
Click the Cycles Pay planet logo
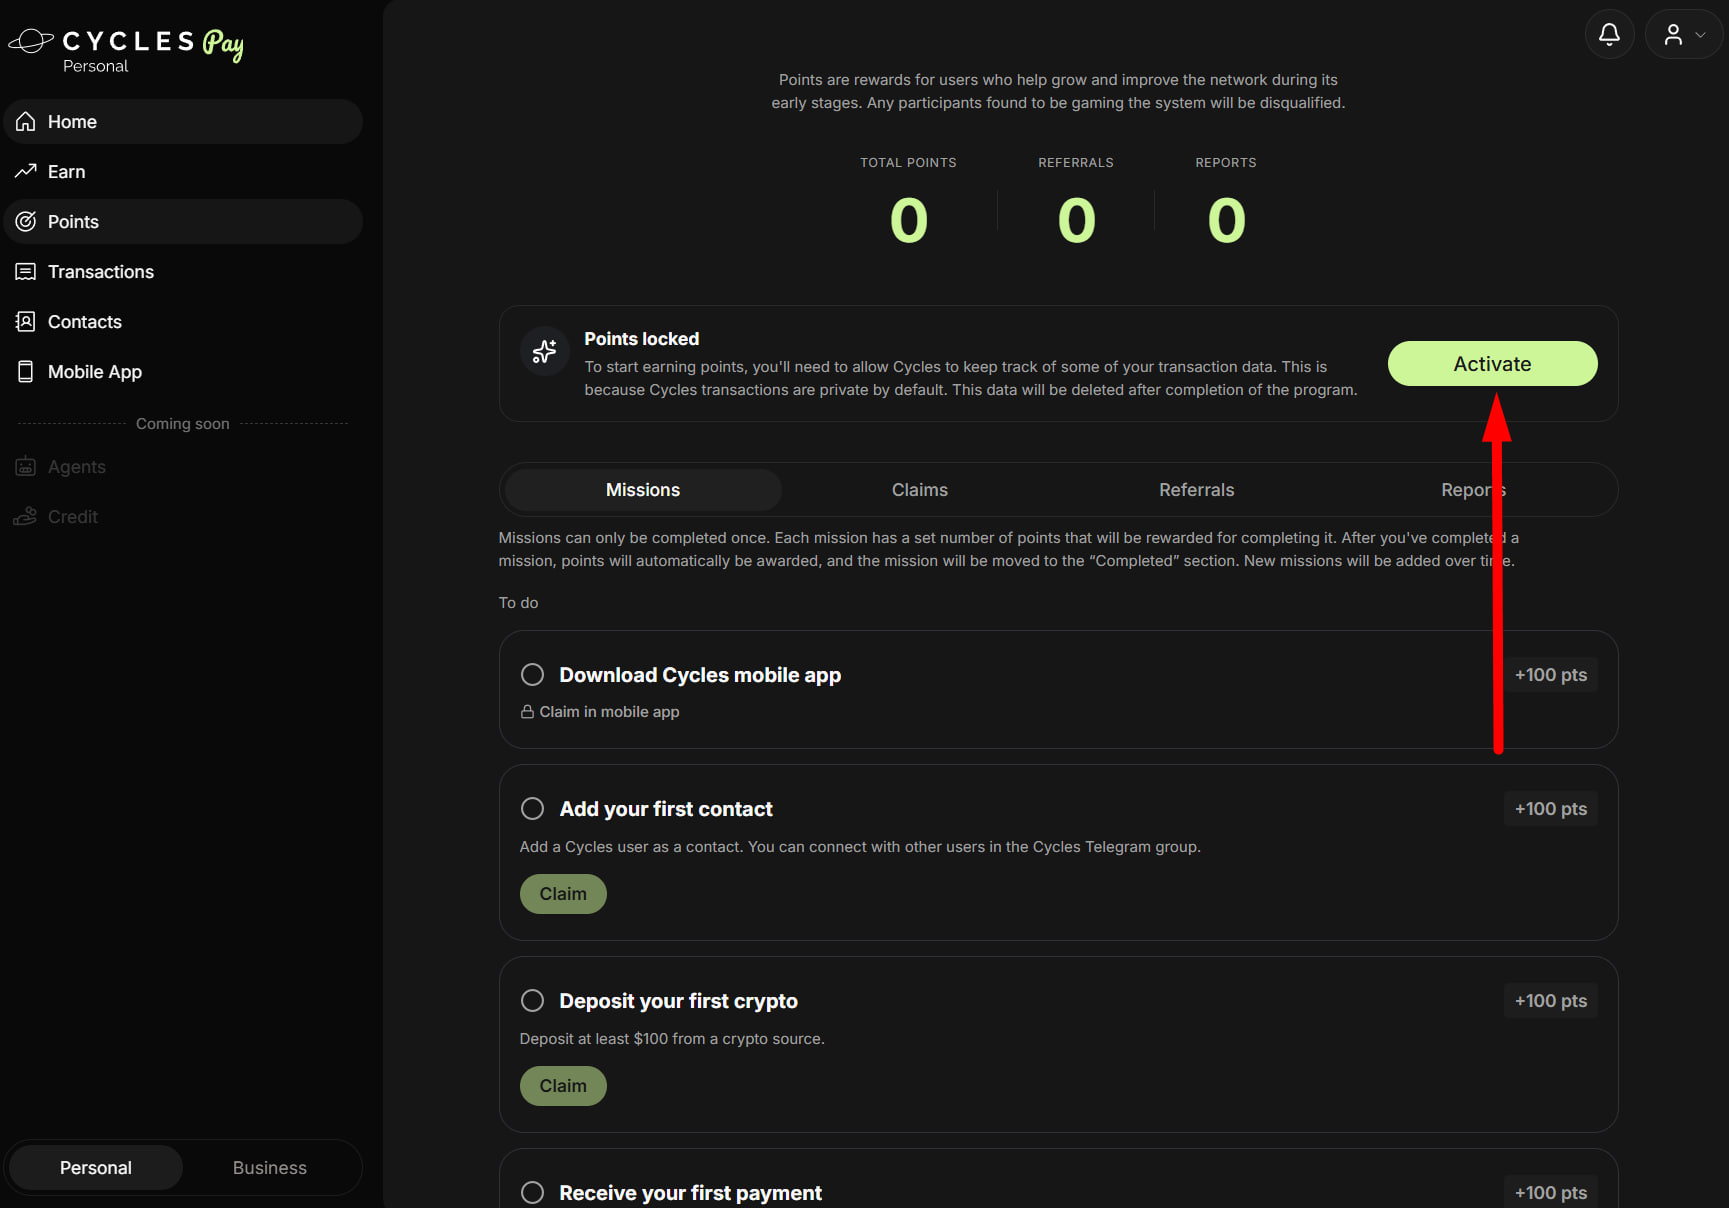pyautogui.click(x=31, y=41)
